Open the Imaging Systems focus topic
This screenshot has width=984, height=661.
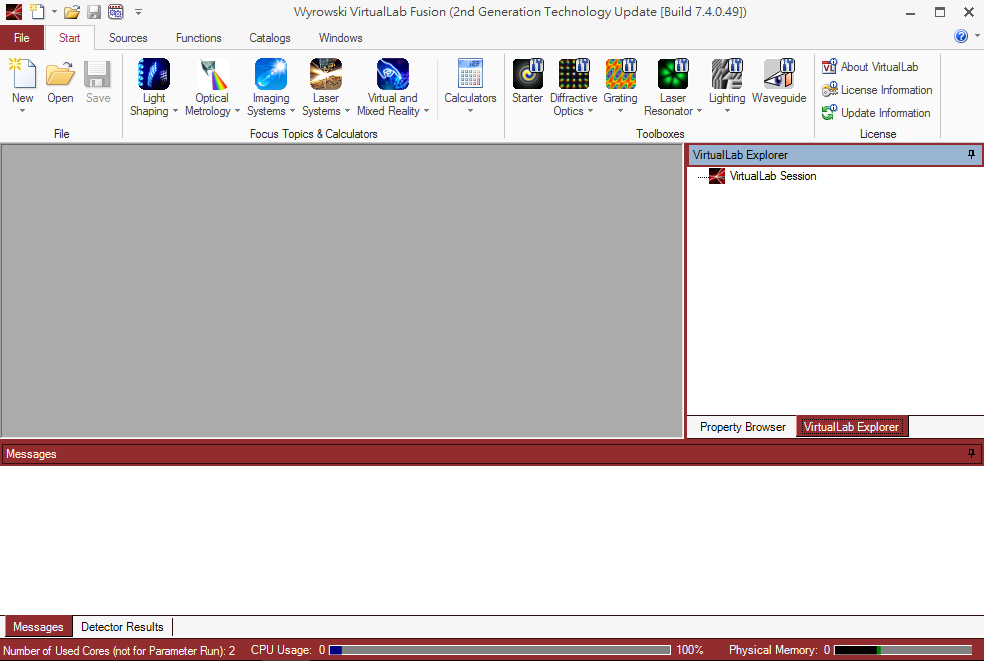271,74
